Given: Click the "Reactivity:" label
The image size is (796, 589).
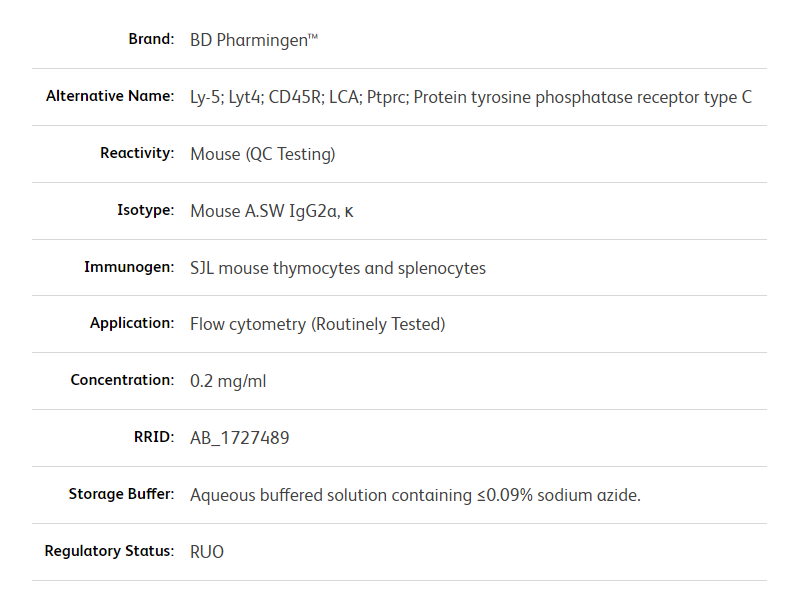Looking at the screenshot, I should click(x=137, y=153).
